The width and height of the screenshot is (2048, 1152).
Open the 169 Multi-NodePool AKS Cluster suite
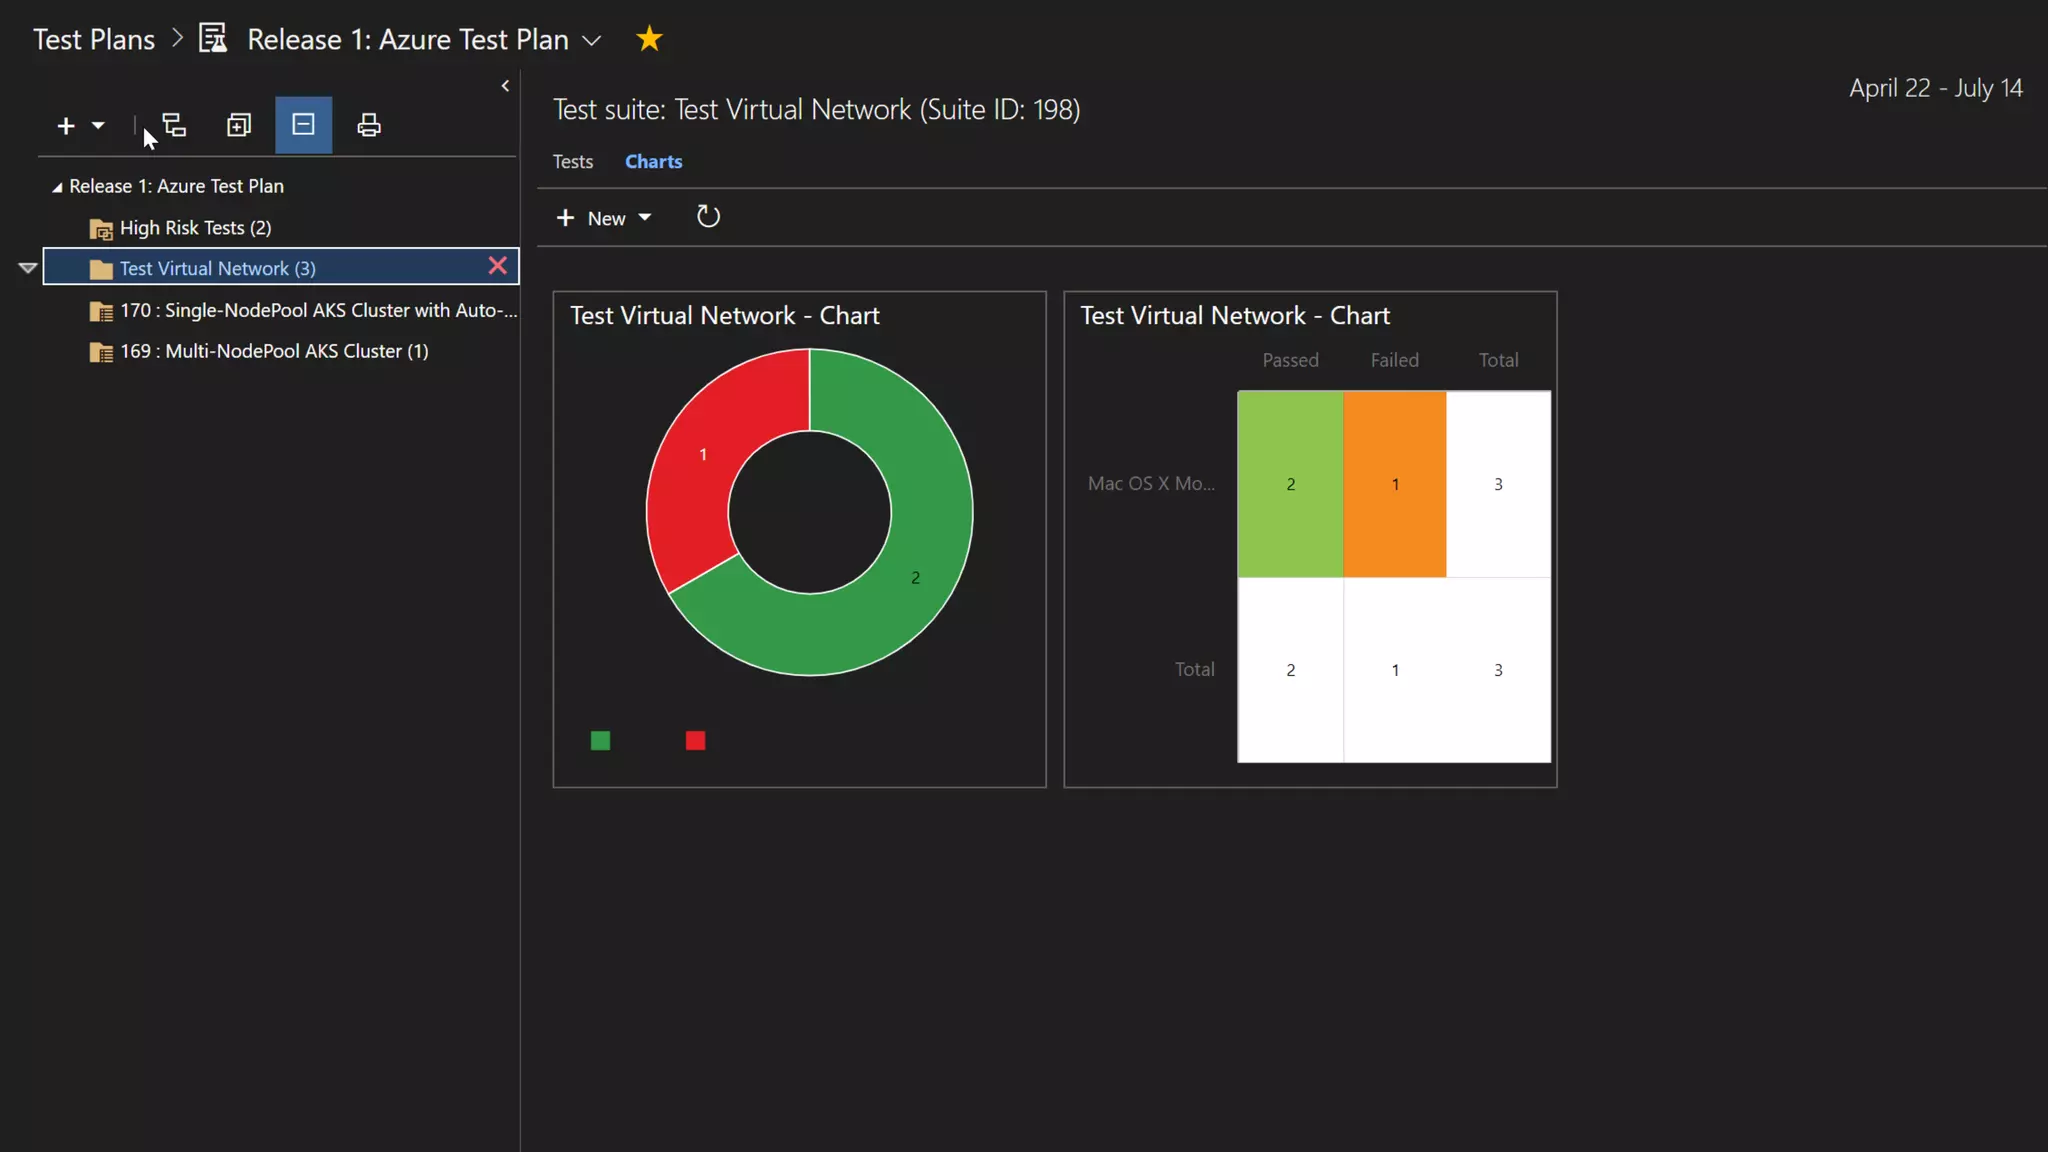[273, 352]
